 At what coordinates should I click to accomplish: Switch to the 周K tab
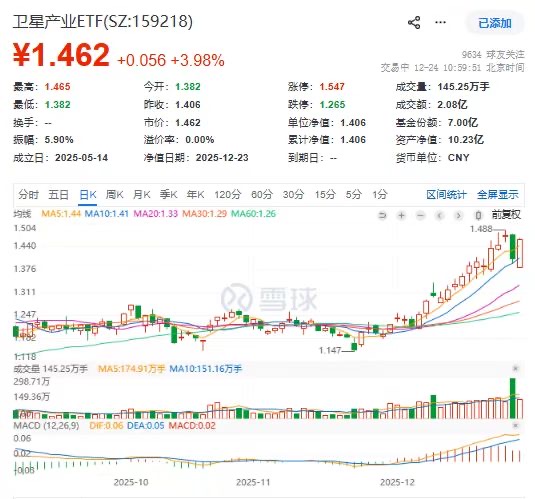point(114,195)
